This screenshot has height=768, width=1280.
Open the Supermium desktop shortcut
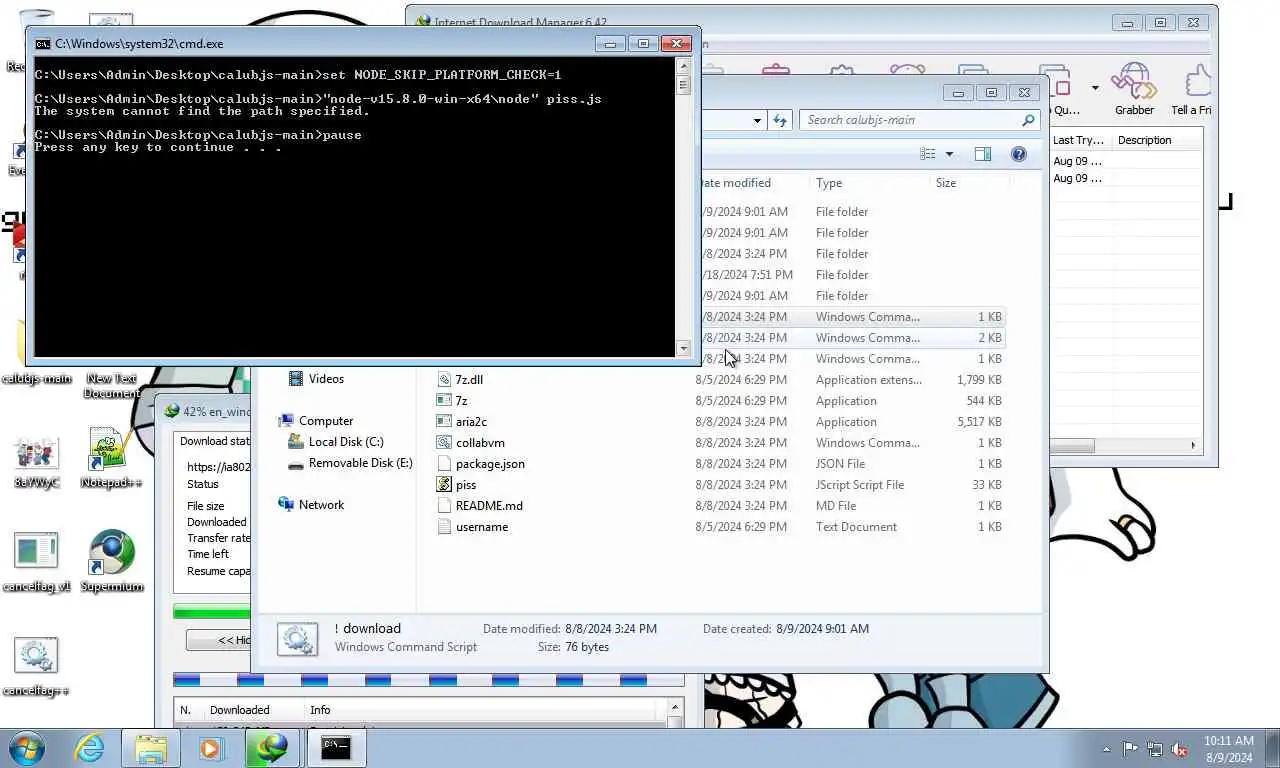111,561
